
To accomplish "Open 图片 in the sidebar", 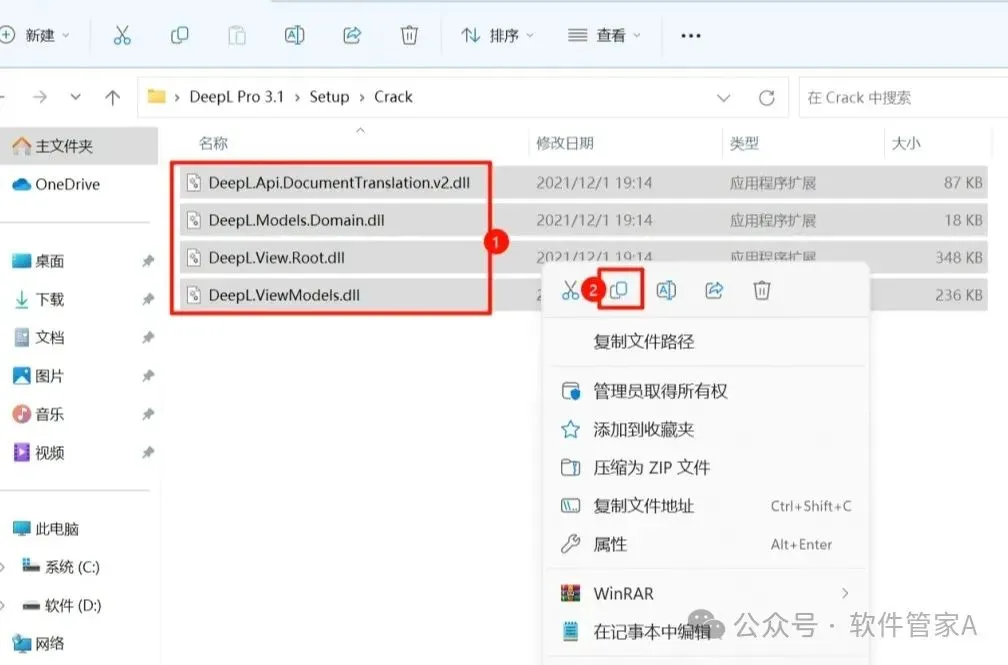I will coord(39,376).
